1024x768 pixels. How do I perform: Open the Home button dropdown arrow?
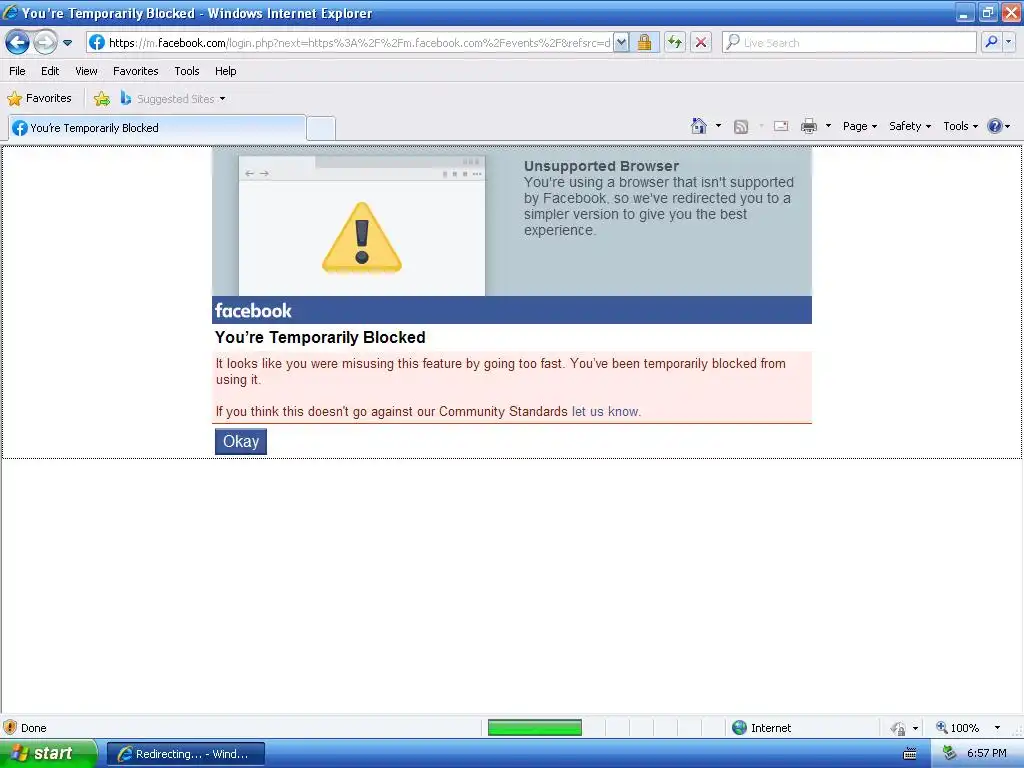click(x=718, y=126)
